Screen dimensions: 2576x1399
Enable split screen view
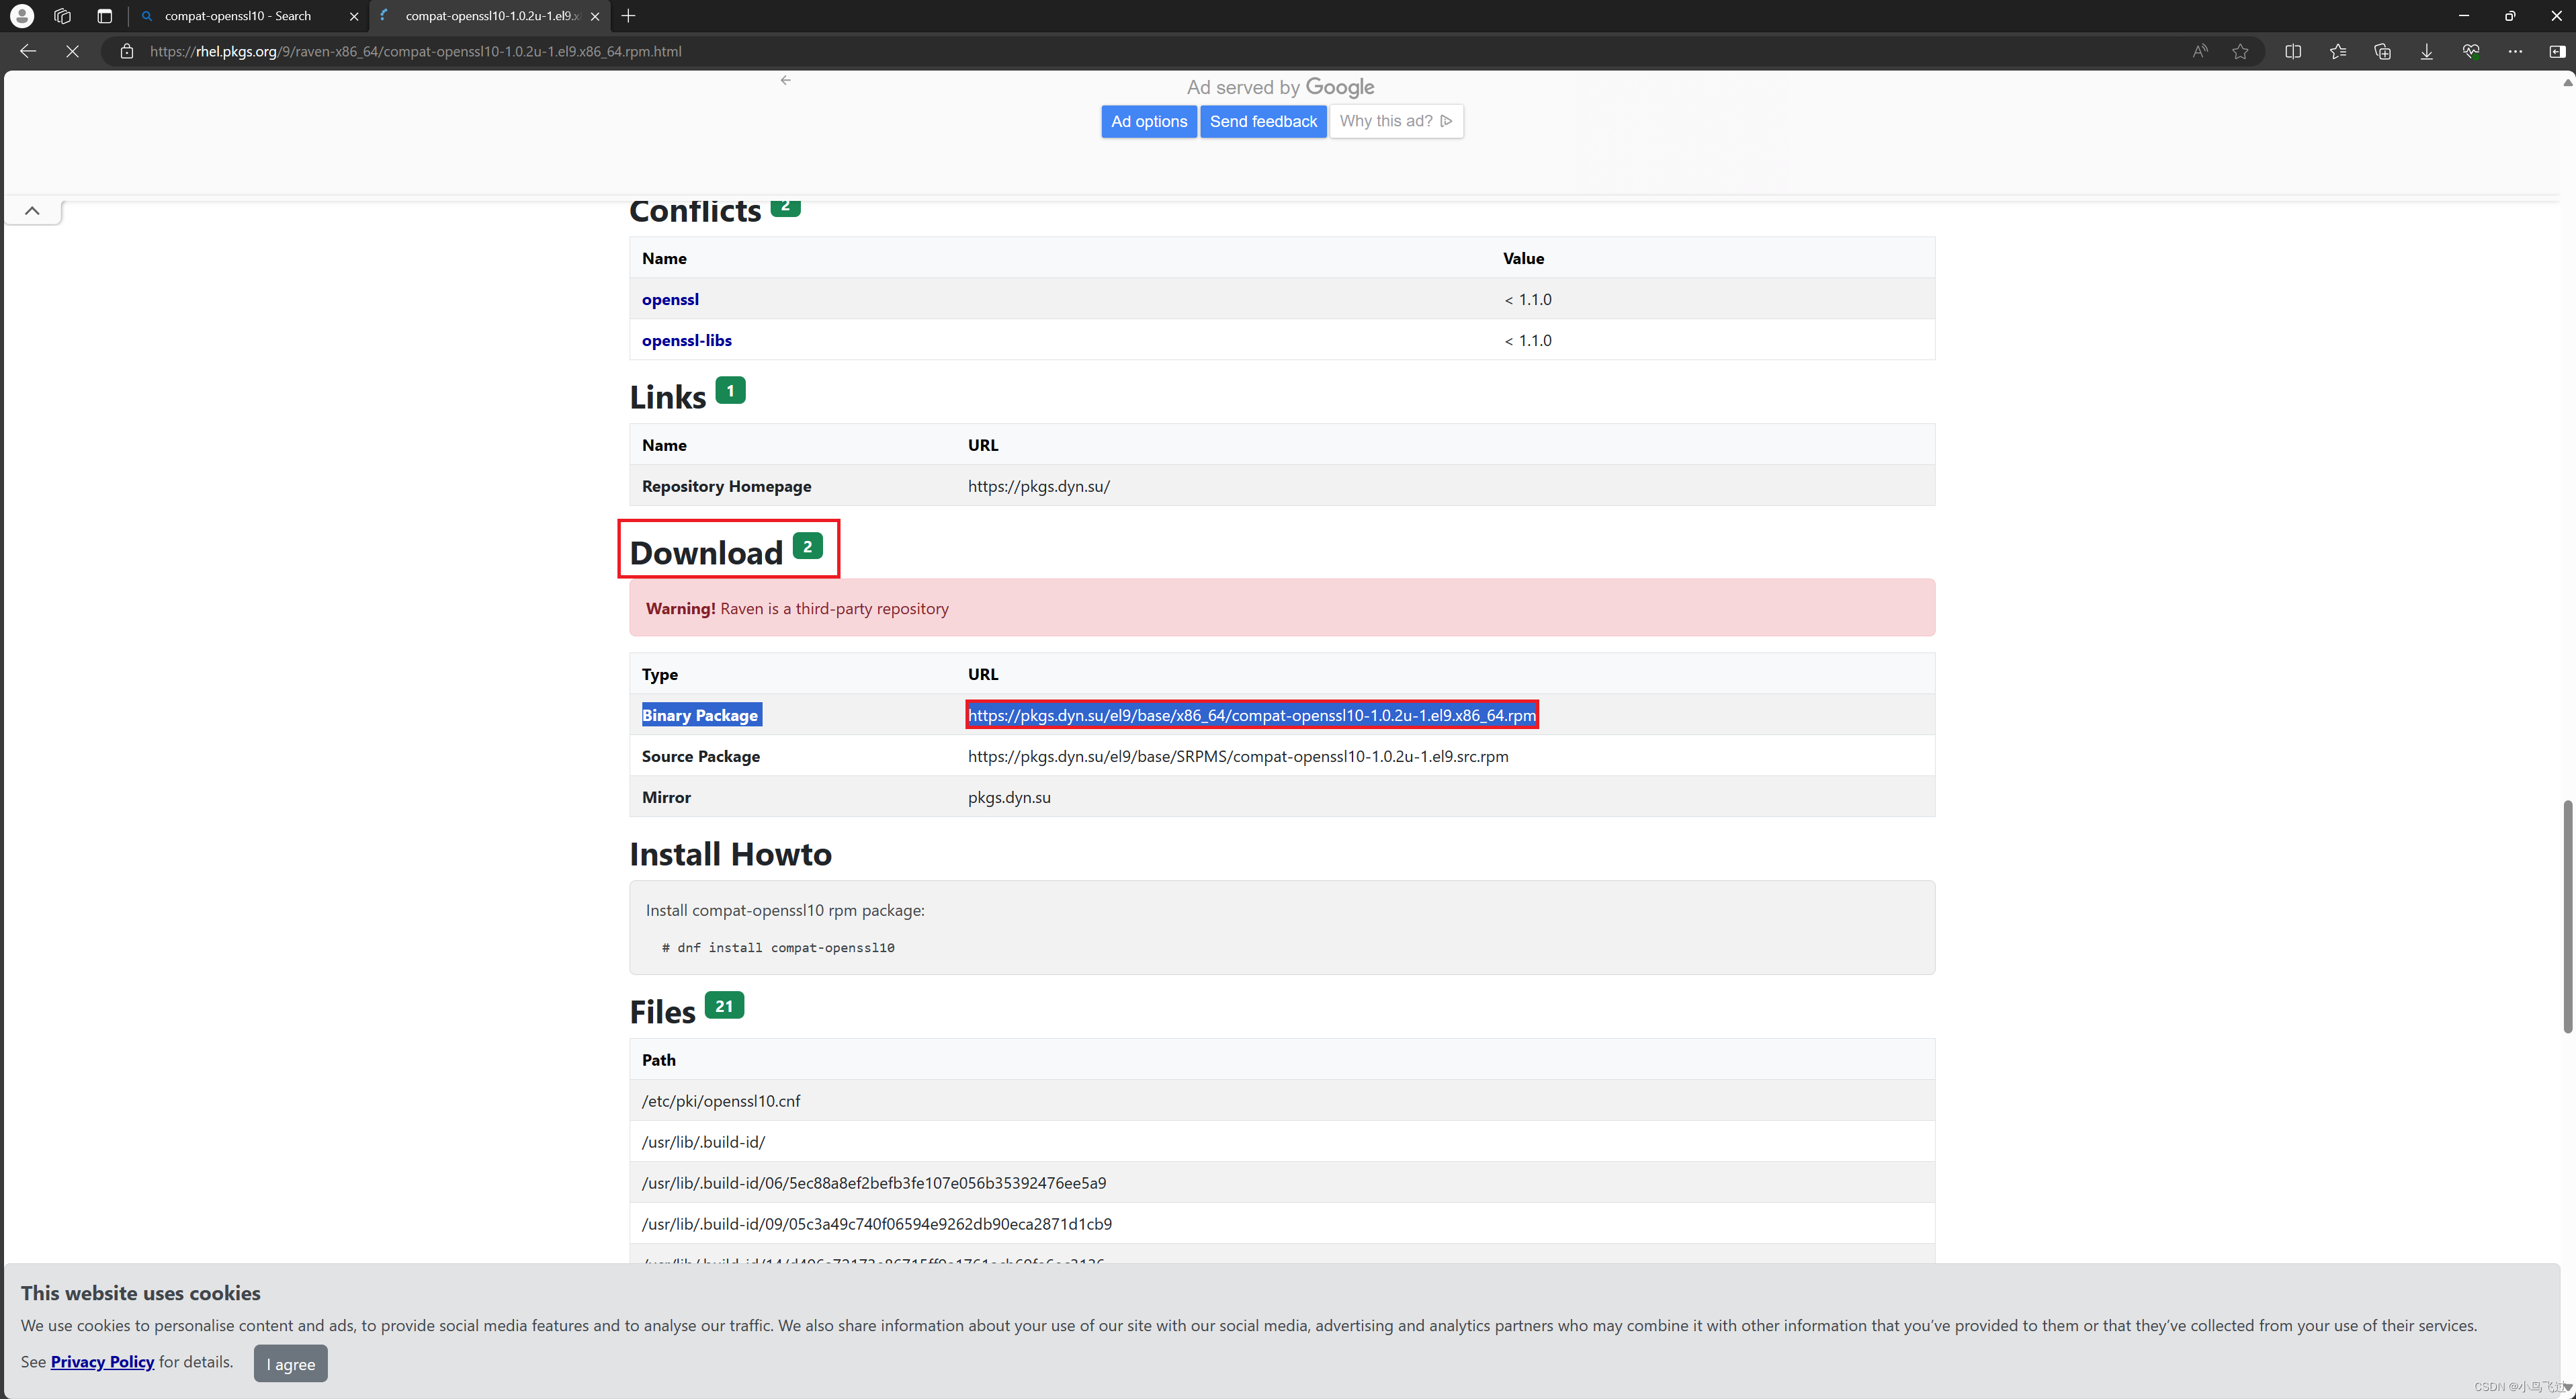2293,51
